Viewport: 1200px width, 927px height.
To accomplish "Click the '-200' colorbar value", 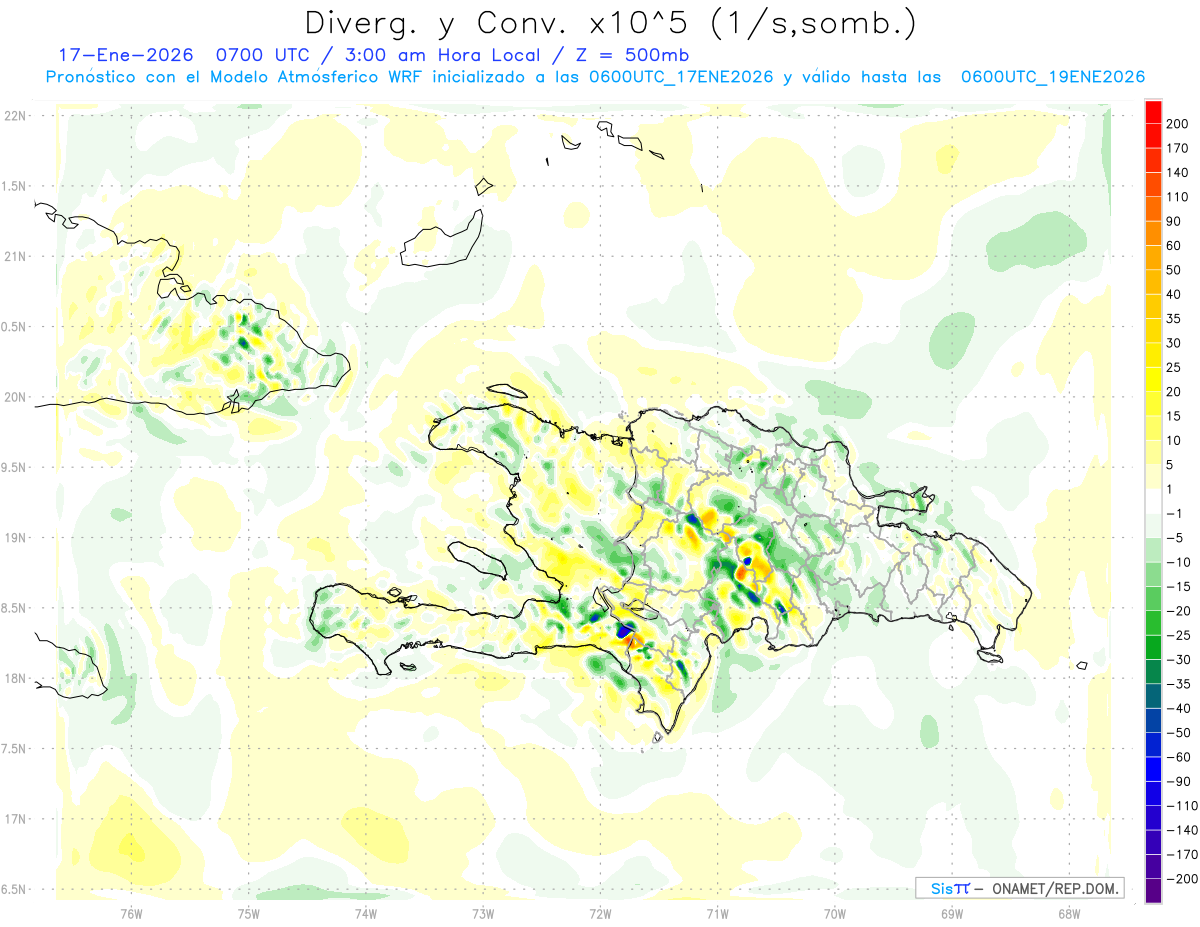I will 1180,878.
